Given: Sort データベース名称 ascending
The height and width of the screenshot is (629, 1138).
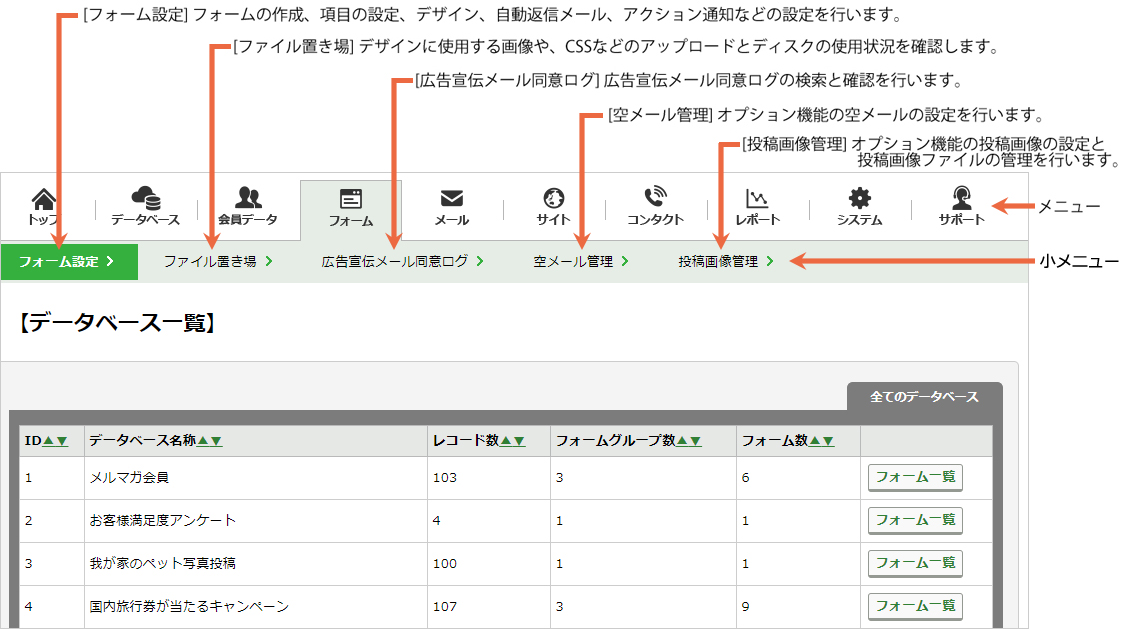Looking at the screenshot, I should [203, 441].
